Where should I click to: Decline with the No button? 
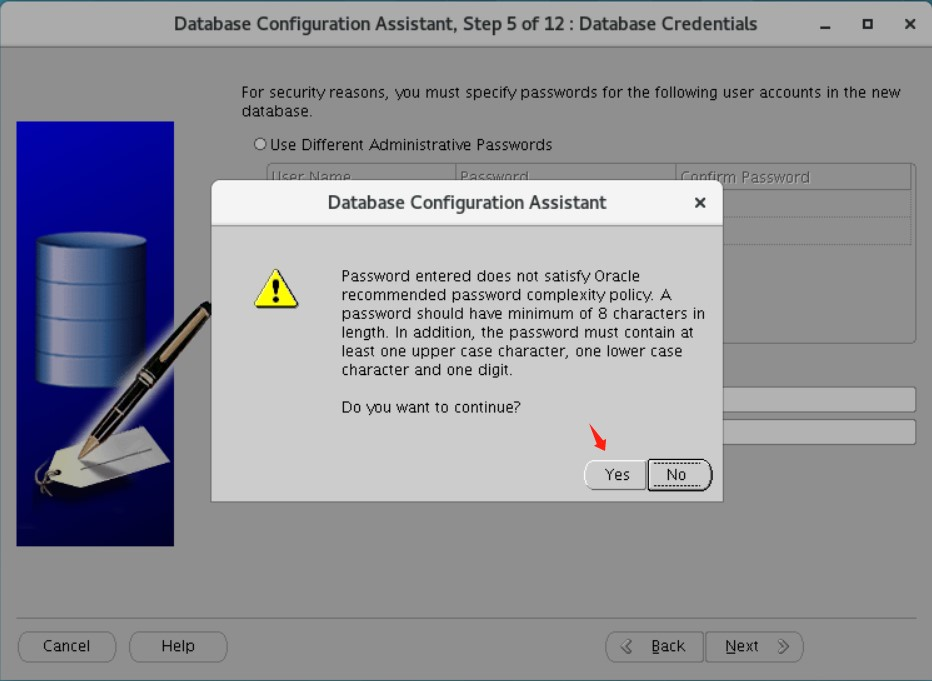(678, 475)
